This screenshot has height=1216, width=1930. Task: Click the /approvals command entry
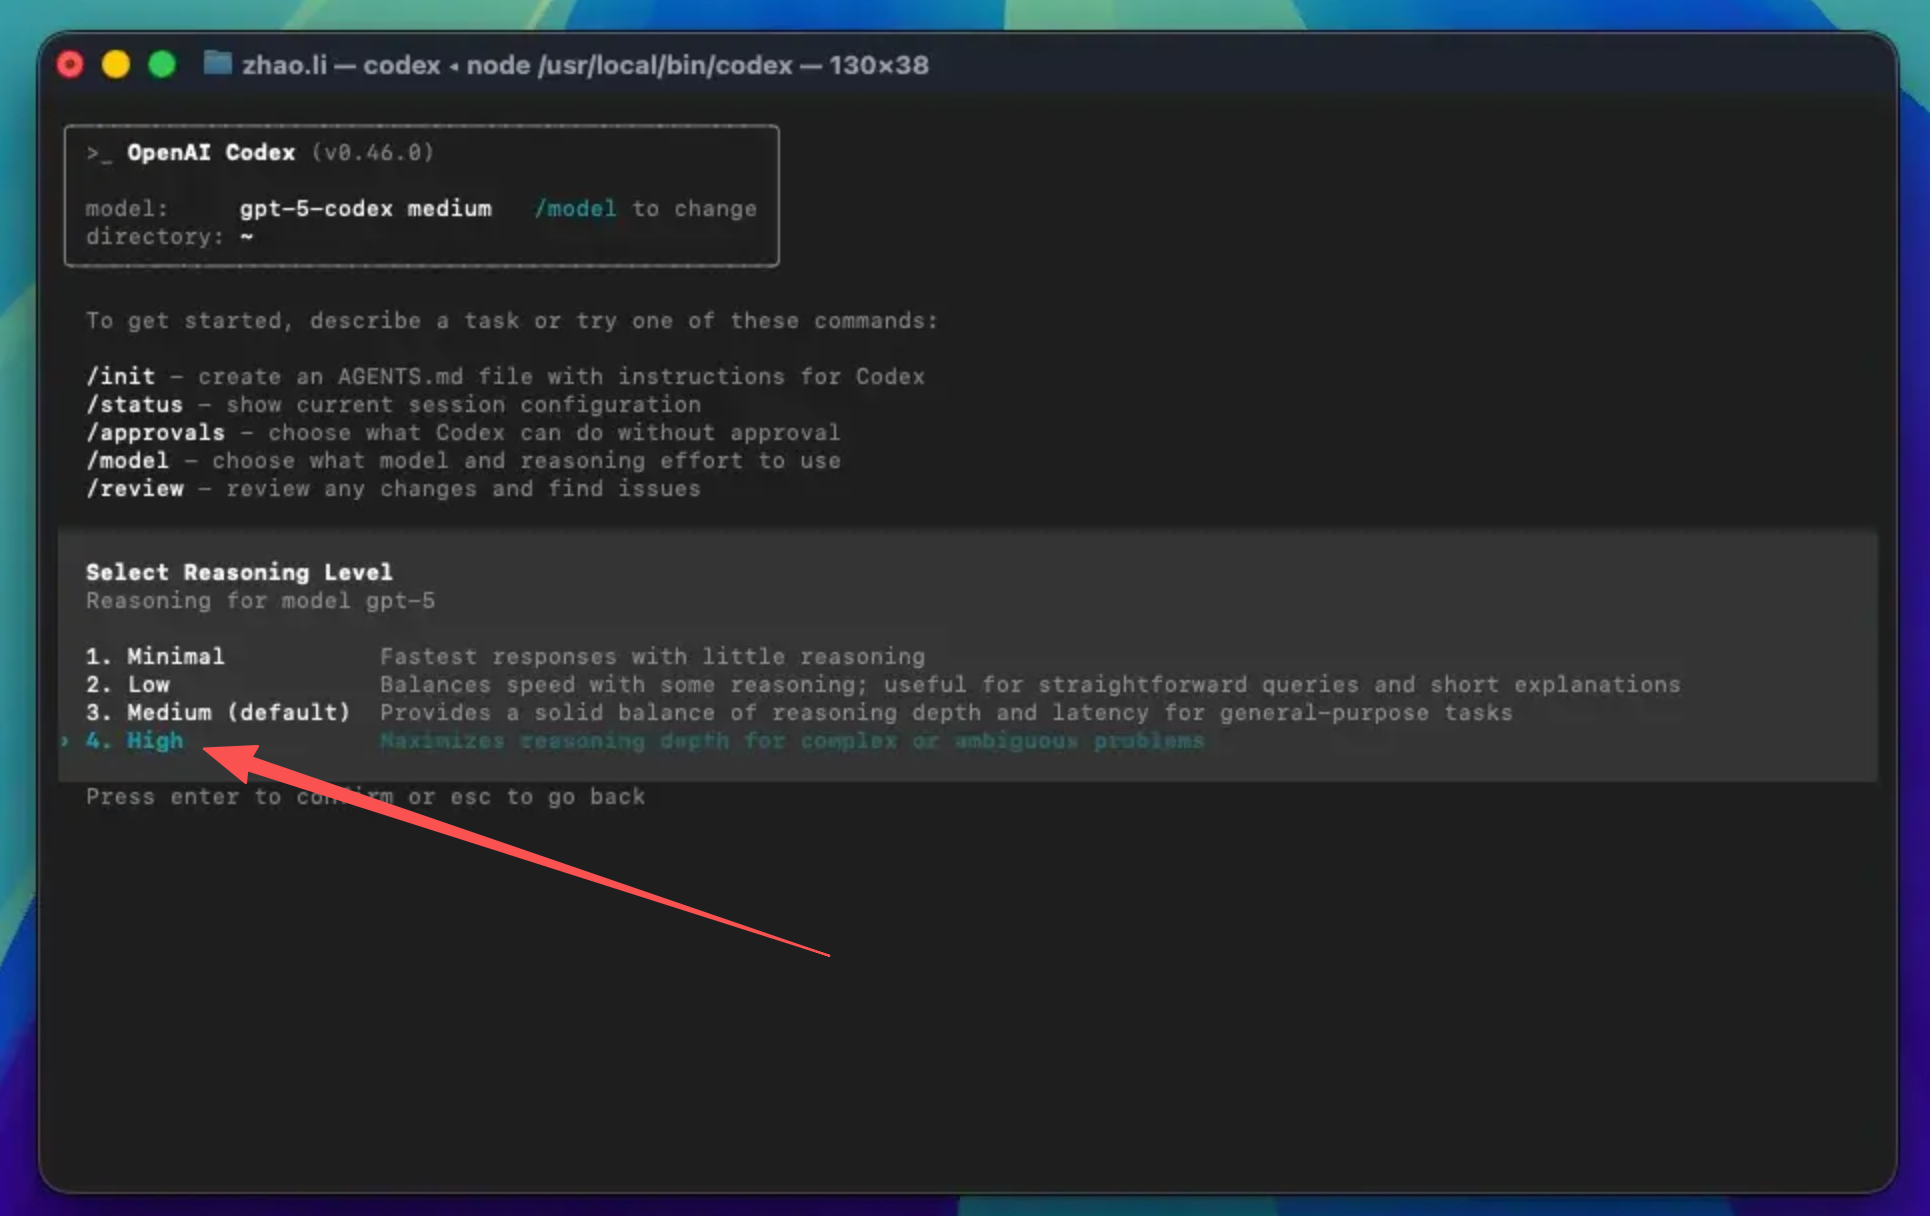coord(463,433)
